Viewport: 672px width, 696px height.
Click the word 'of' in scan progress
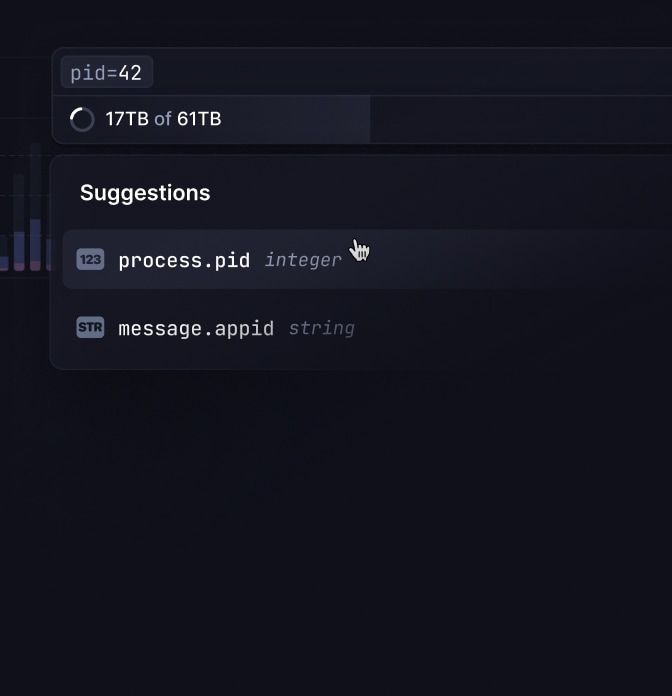point(163,119)
